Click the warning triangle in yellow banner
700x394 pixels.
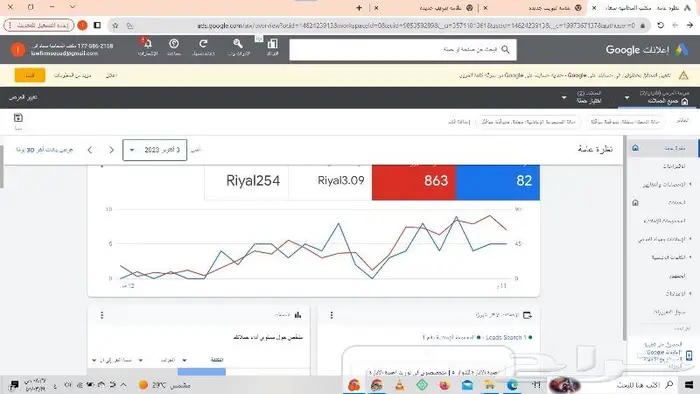tap(683, 75)
